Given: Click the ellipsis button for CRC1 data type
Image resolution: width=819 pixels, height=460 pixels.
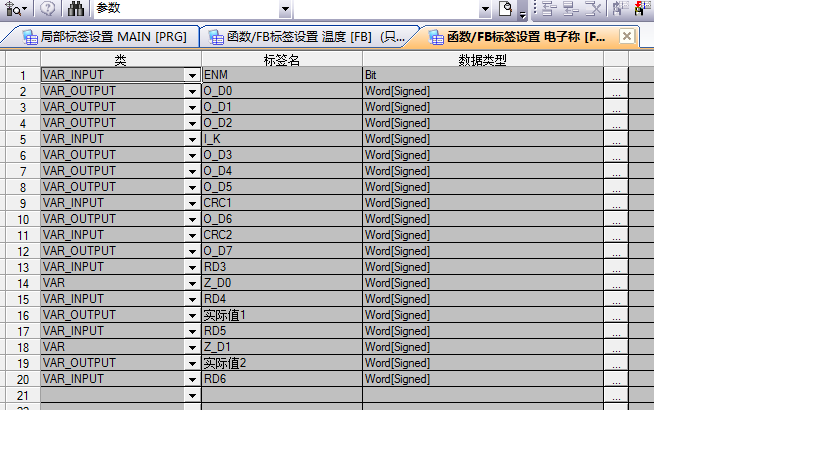Looking at the screenshot, I should (x=616, y=203).
